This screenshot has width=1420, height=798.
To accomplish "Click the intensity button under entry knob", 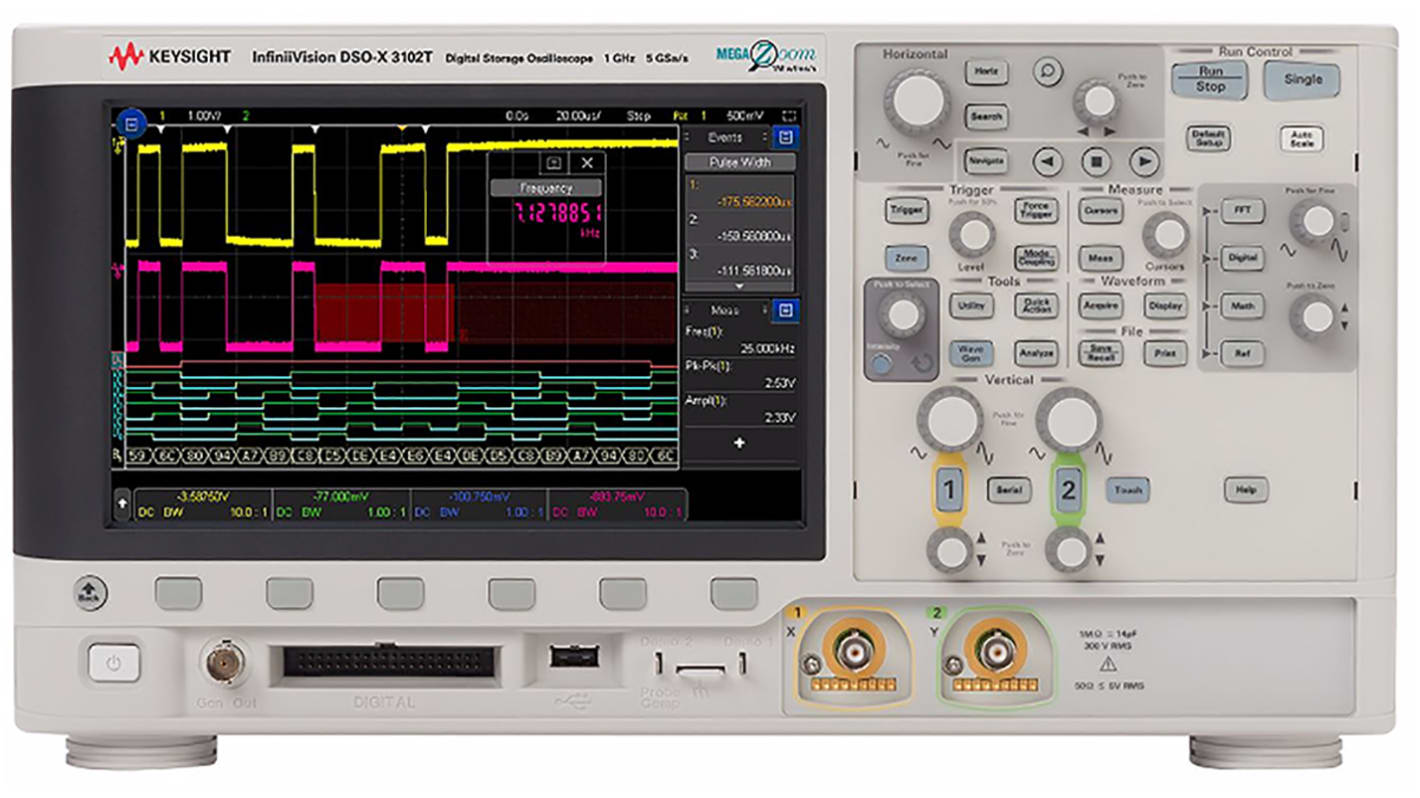I will click(881, 364).
